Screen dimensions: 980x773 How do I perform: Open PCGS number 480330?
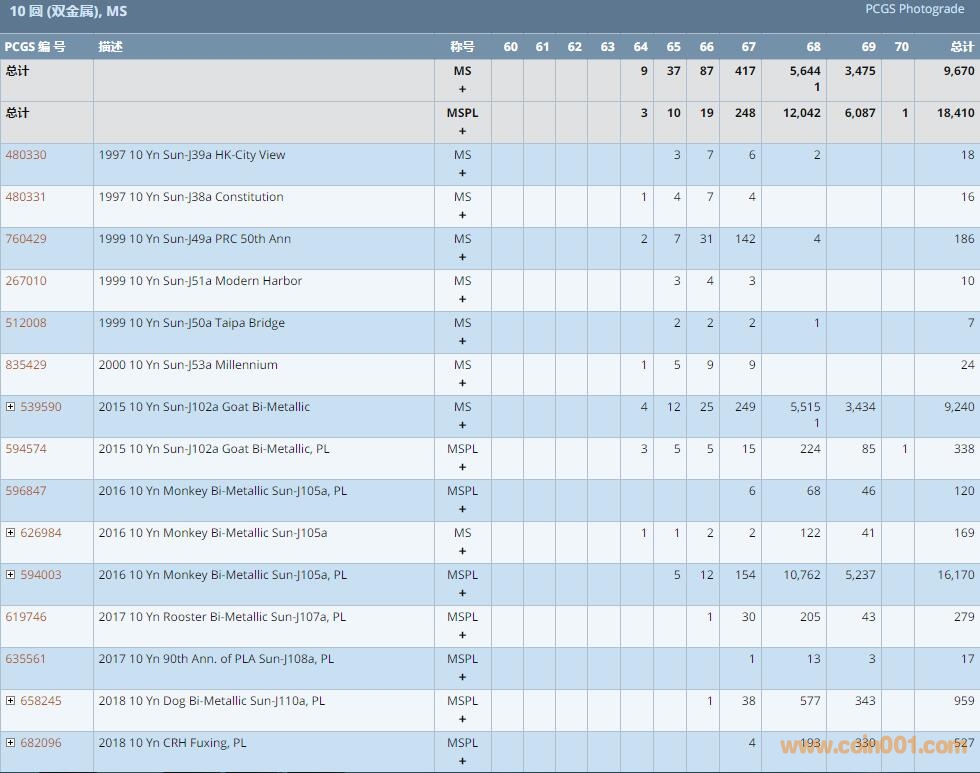coord(26,155)
